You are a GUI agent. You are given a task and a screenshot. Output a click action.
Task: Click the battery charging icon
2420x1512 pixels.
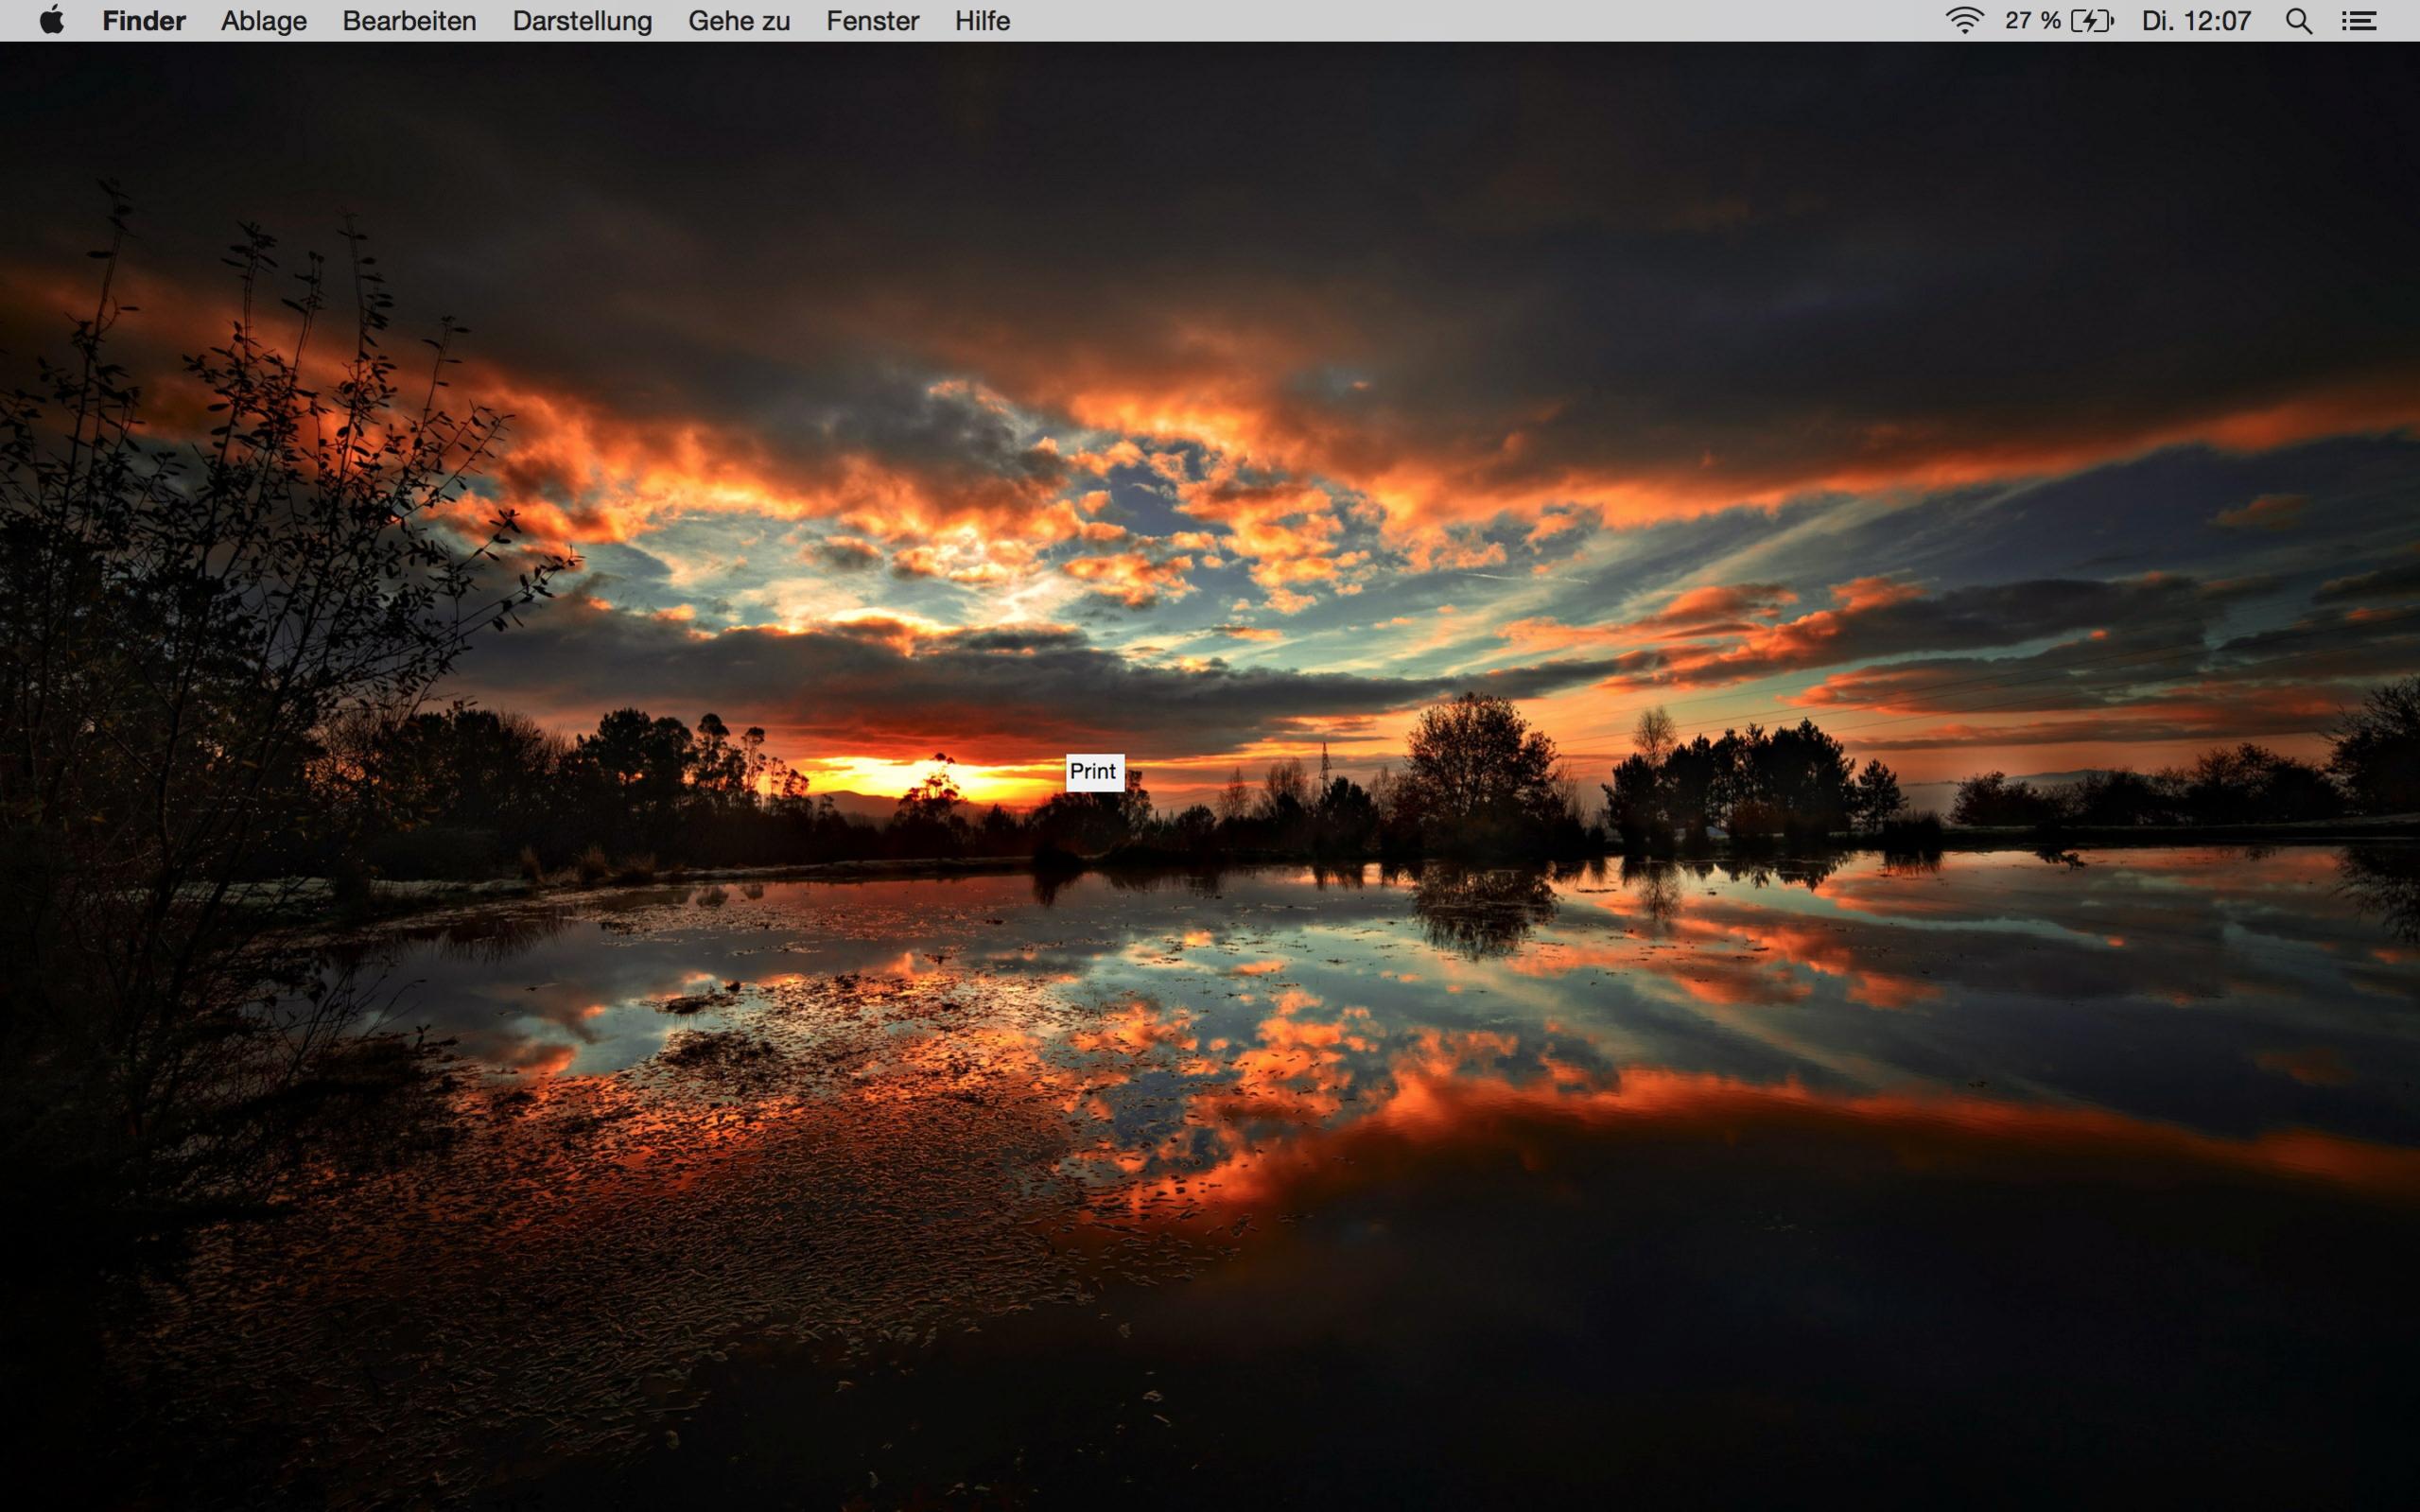click(2092, 20)
